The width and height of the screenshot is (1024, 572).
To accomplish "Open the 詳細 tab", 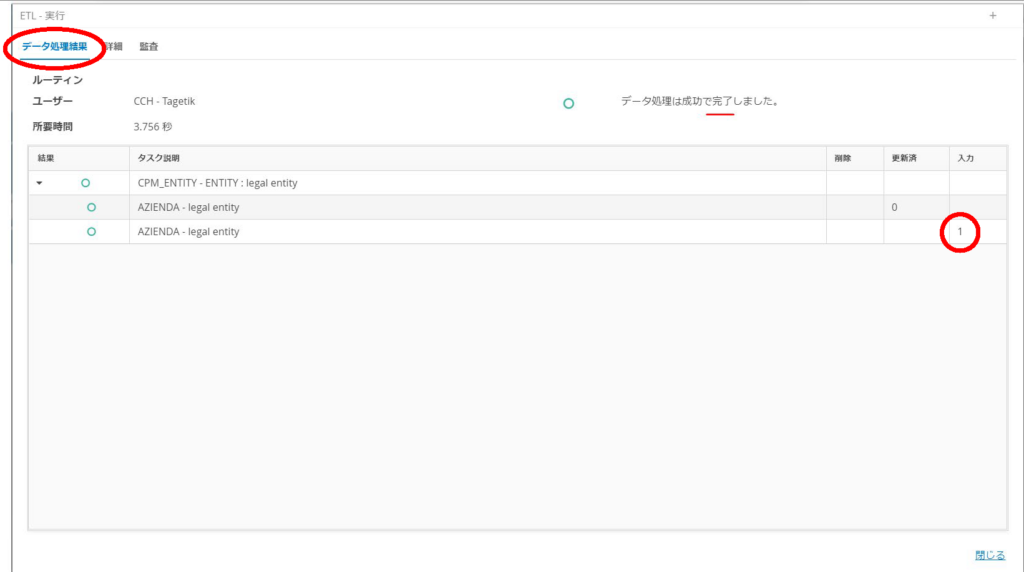I will click(x=114, y=47).
